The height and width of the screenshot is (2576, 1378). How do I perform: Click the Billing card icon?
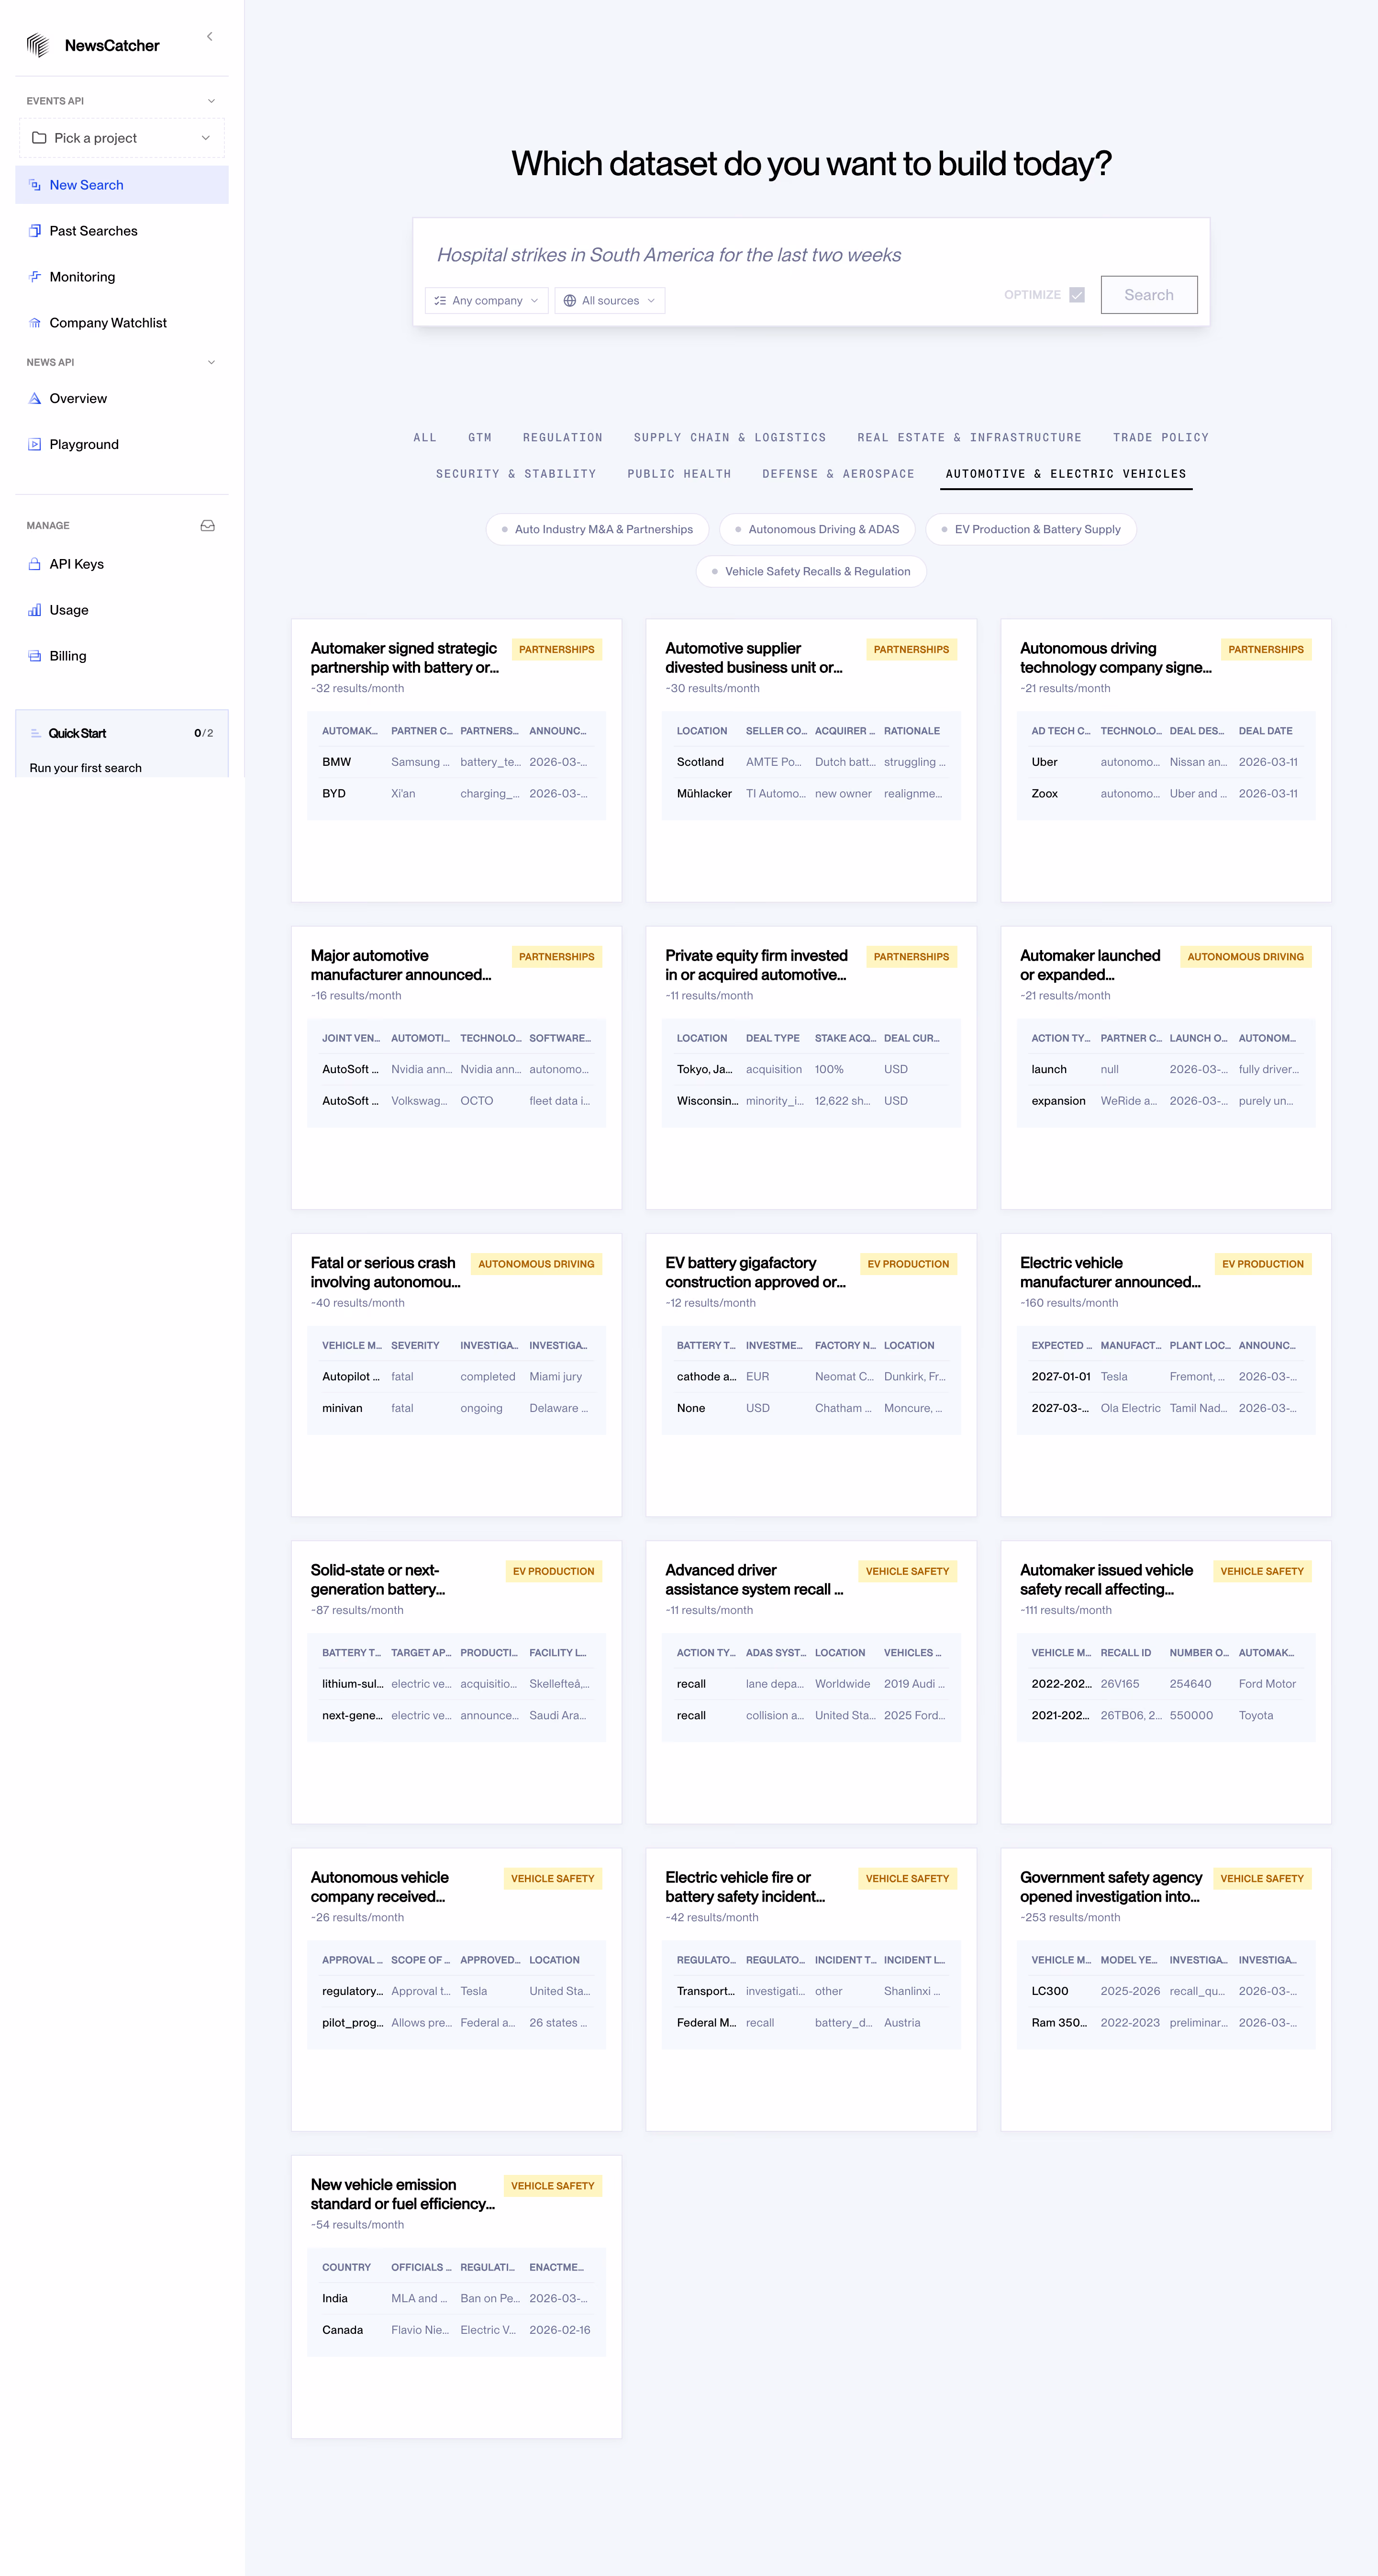35,656
